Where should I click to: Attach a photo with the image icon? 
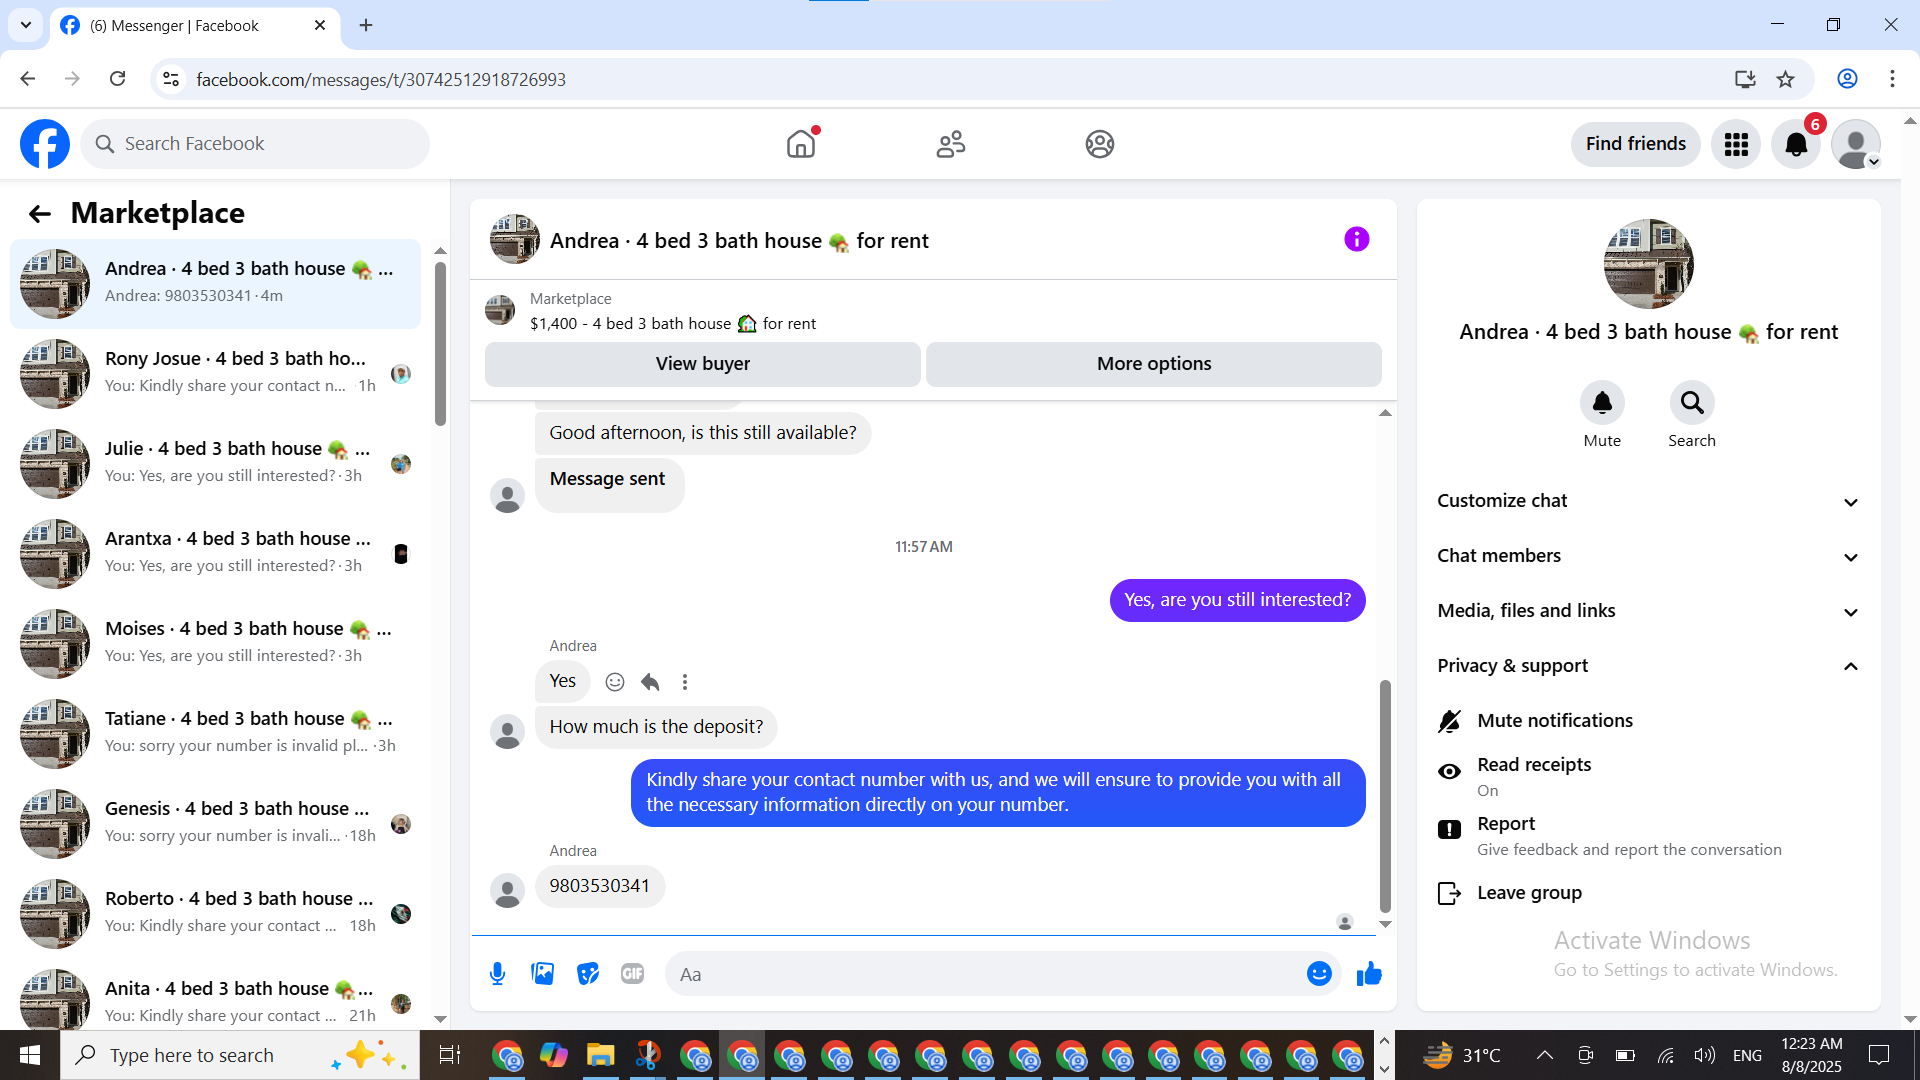[542, 974]
